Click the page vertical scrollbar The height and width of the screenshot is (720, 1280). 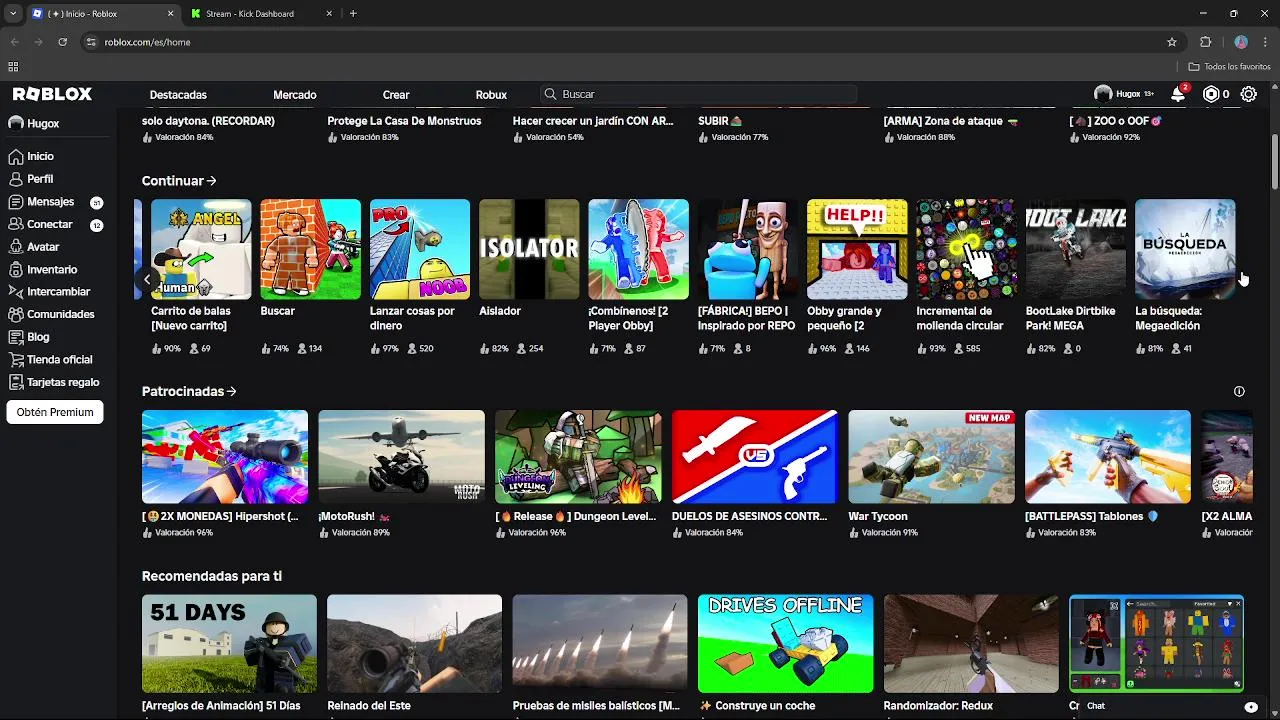tap(1274, 160)
